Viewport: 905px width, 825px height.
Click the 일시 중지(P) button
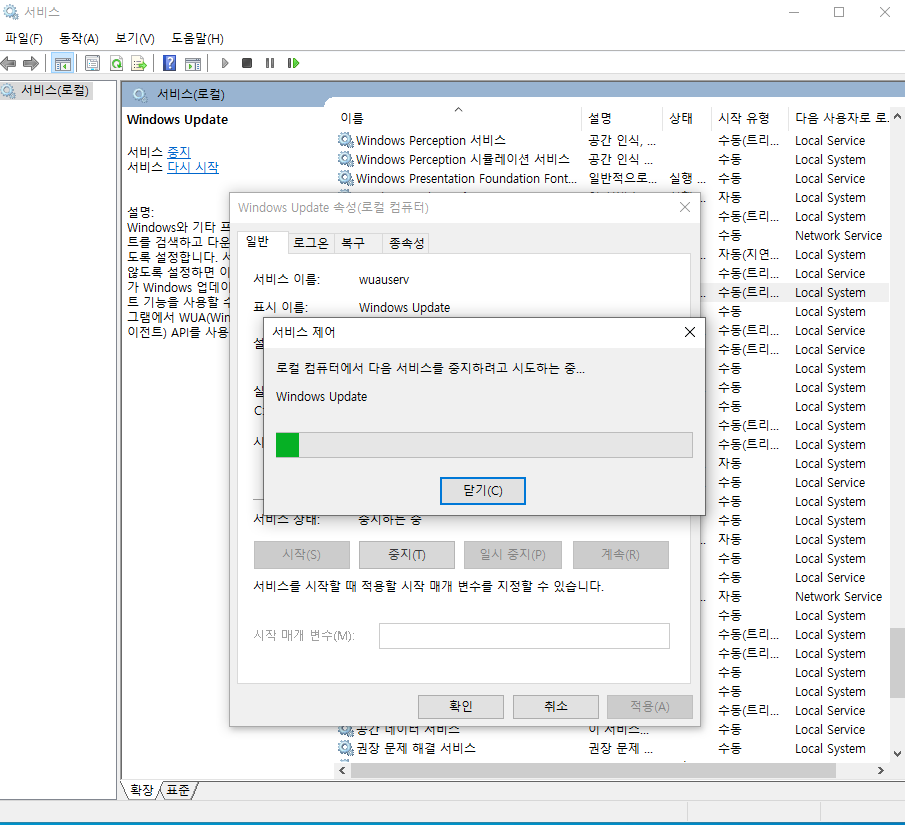(513, 555)
